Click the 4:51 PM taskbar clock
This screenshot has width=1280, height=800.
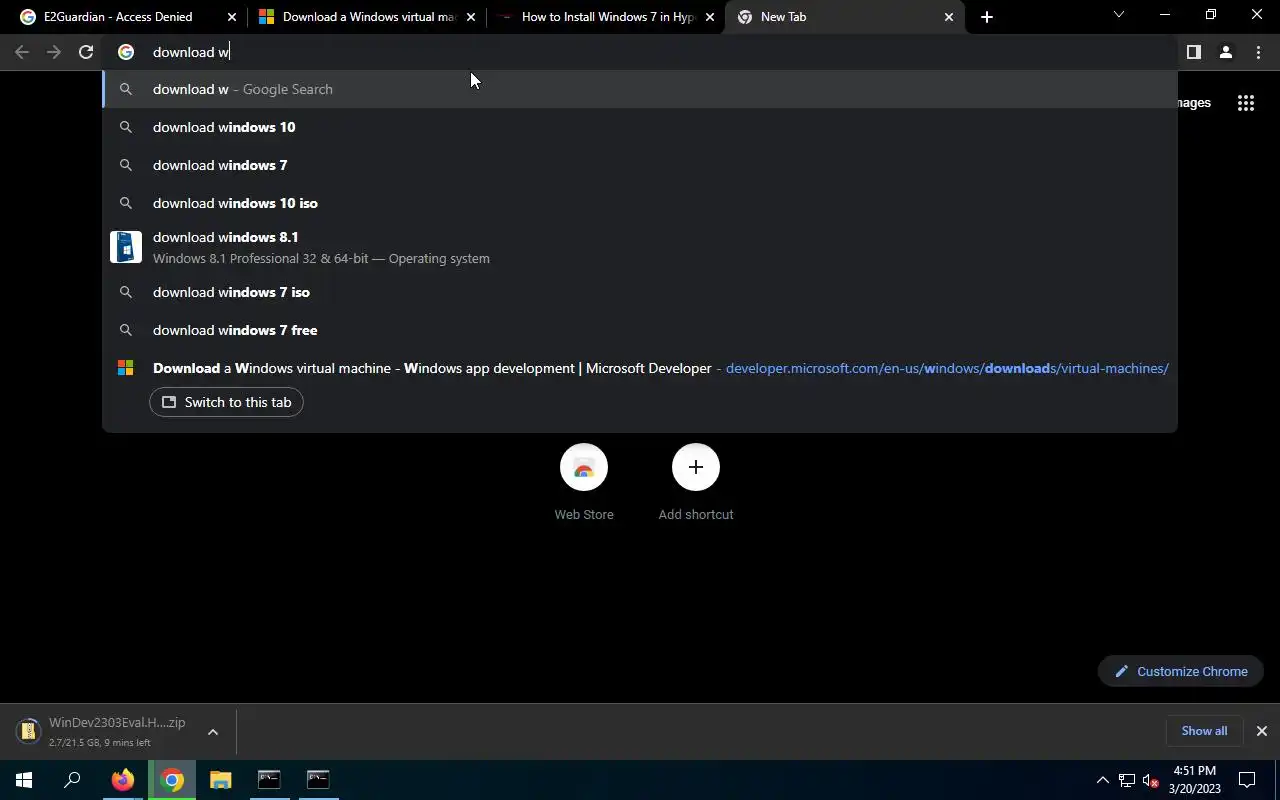tap(1195, 780)
